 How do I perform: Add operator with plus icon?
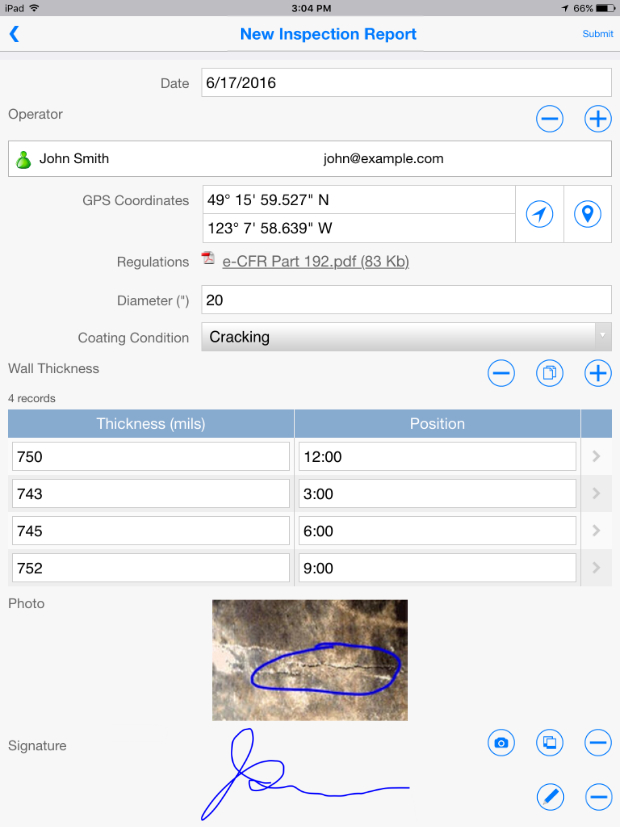[x=598, y=119]
